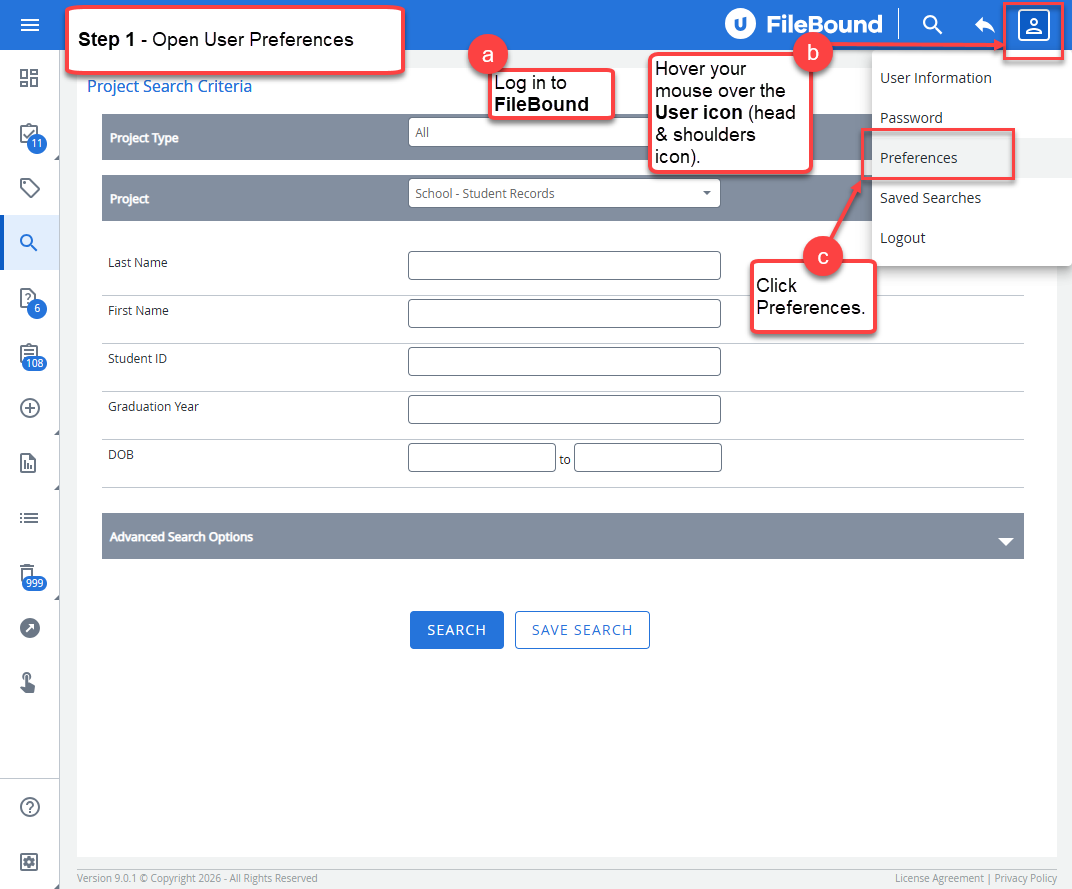The height and width of the screenshot is (889, 1072).
Task: Click the touch hand icon in sidebar
Action: pyautogui.click(x=28, y=682)
